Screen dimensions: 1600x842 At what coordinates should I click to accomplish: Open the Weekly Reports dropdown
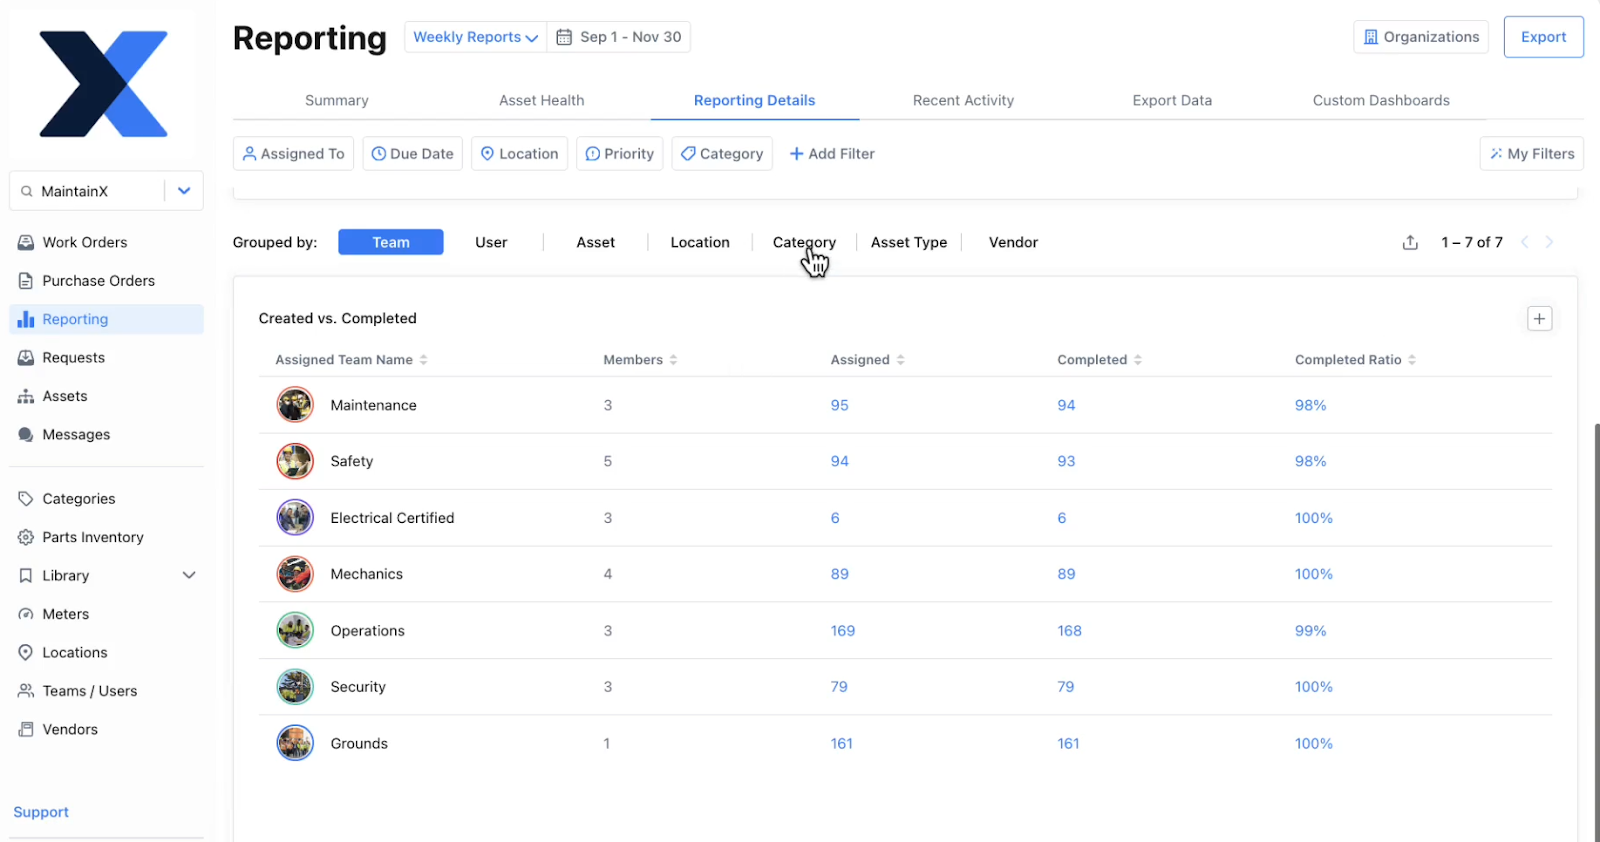[475, 37]
